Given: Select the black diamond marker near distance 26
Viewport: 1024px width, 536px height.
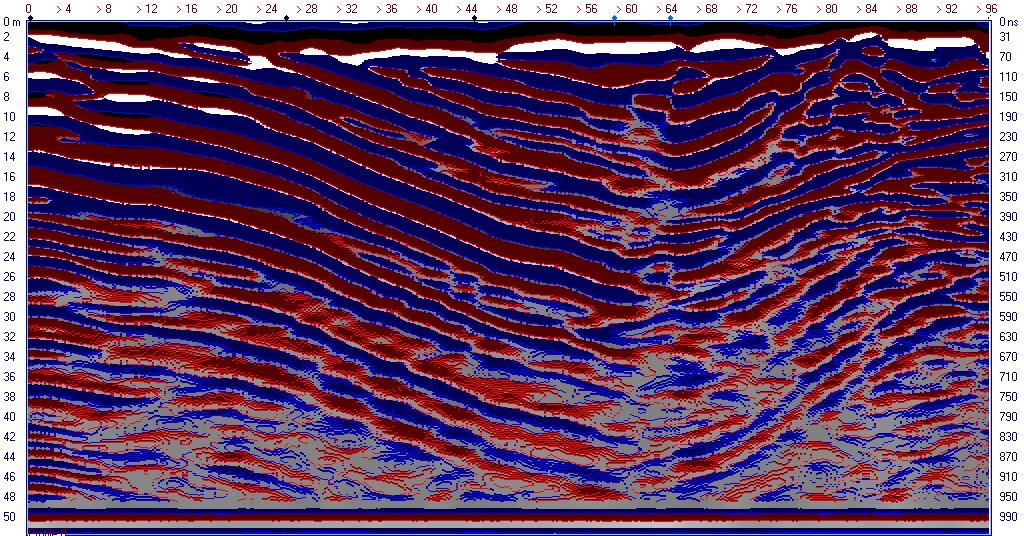Looking at the screenshot, I should pyautogui.click(x=287, y=18).
